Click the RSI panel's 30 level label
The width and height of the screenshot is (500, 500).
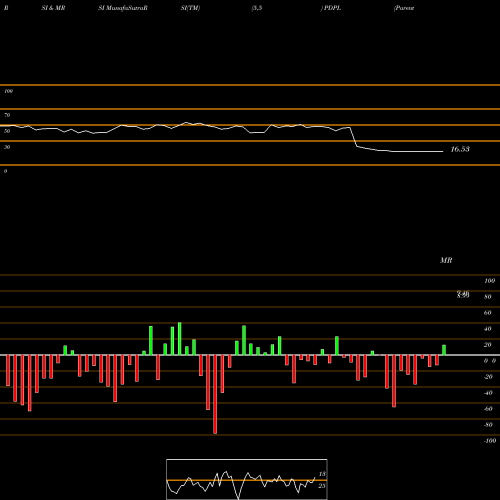click(x=7, y=147)
